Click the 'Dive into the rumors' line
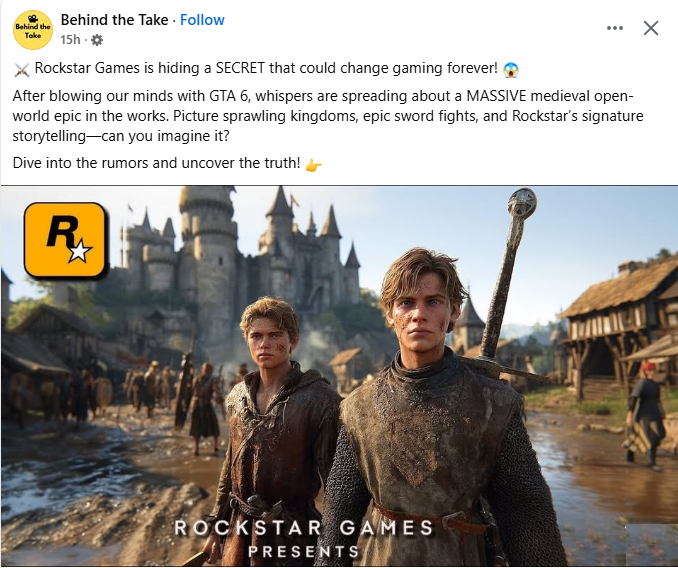 [x=156, y=163]
